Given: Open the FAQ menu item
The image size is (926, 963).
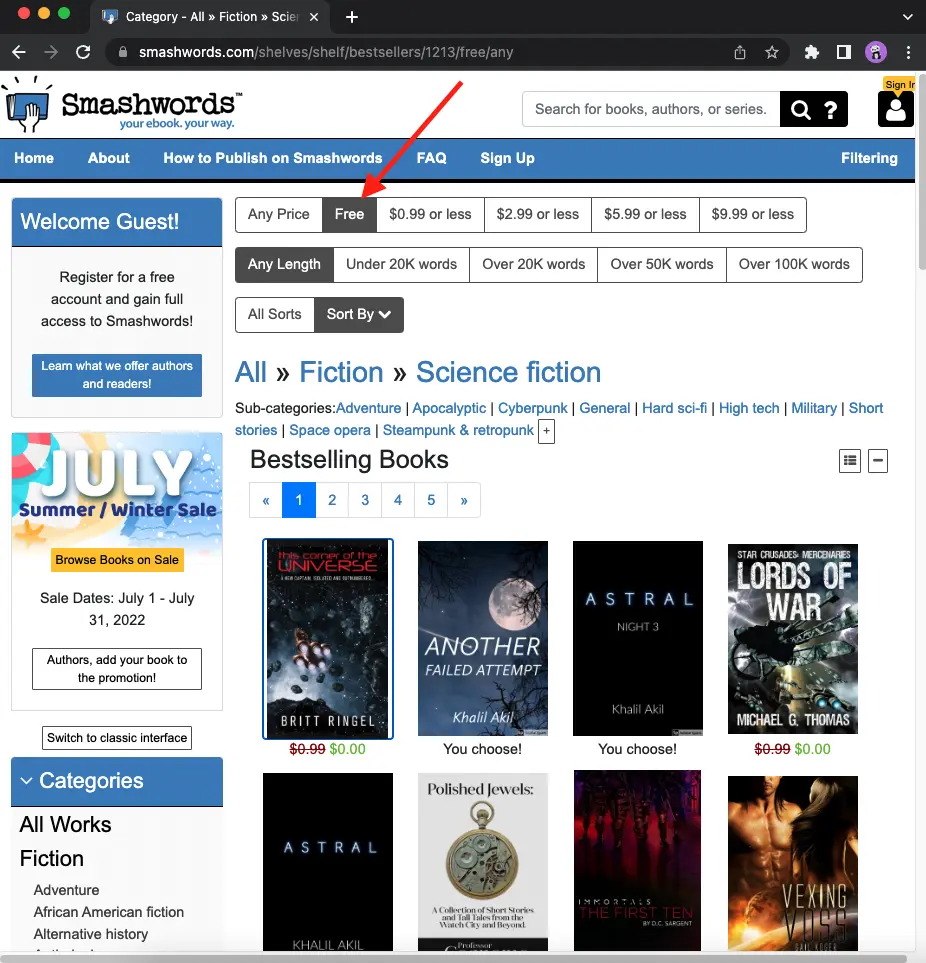Looking at the screenshot, I should tap(432, 158).
